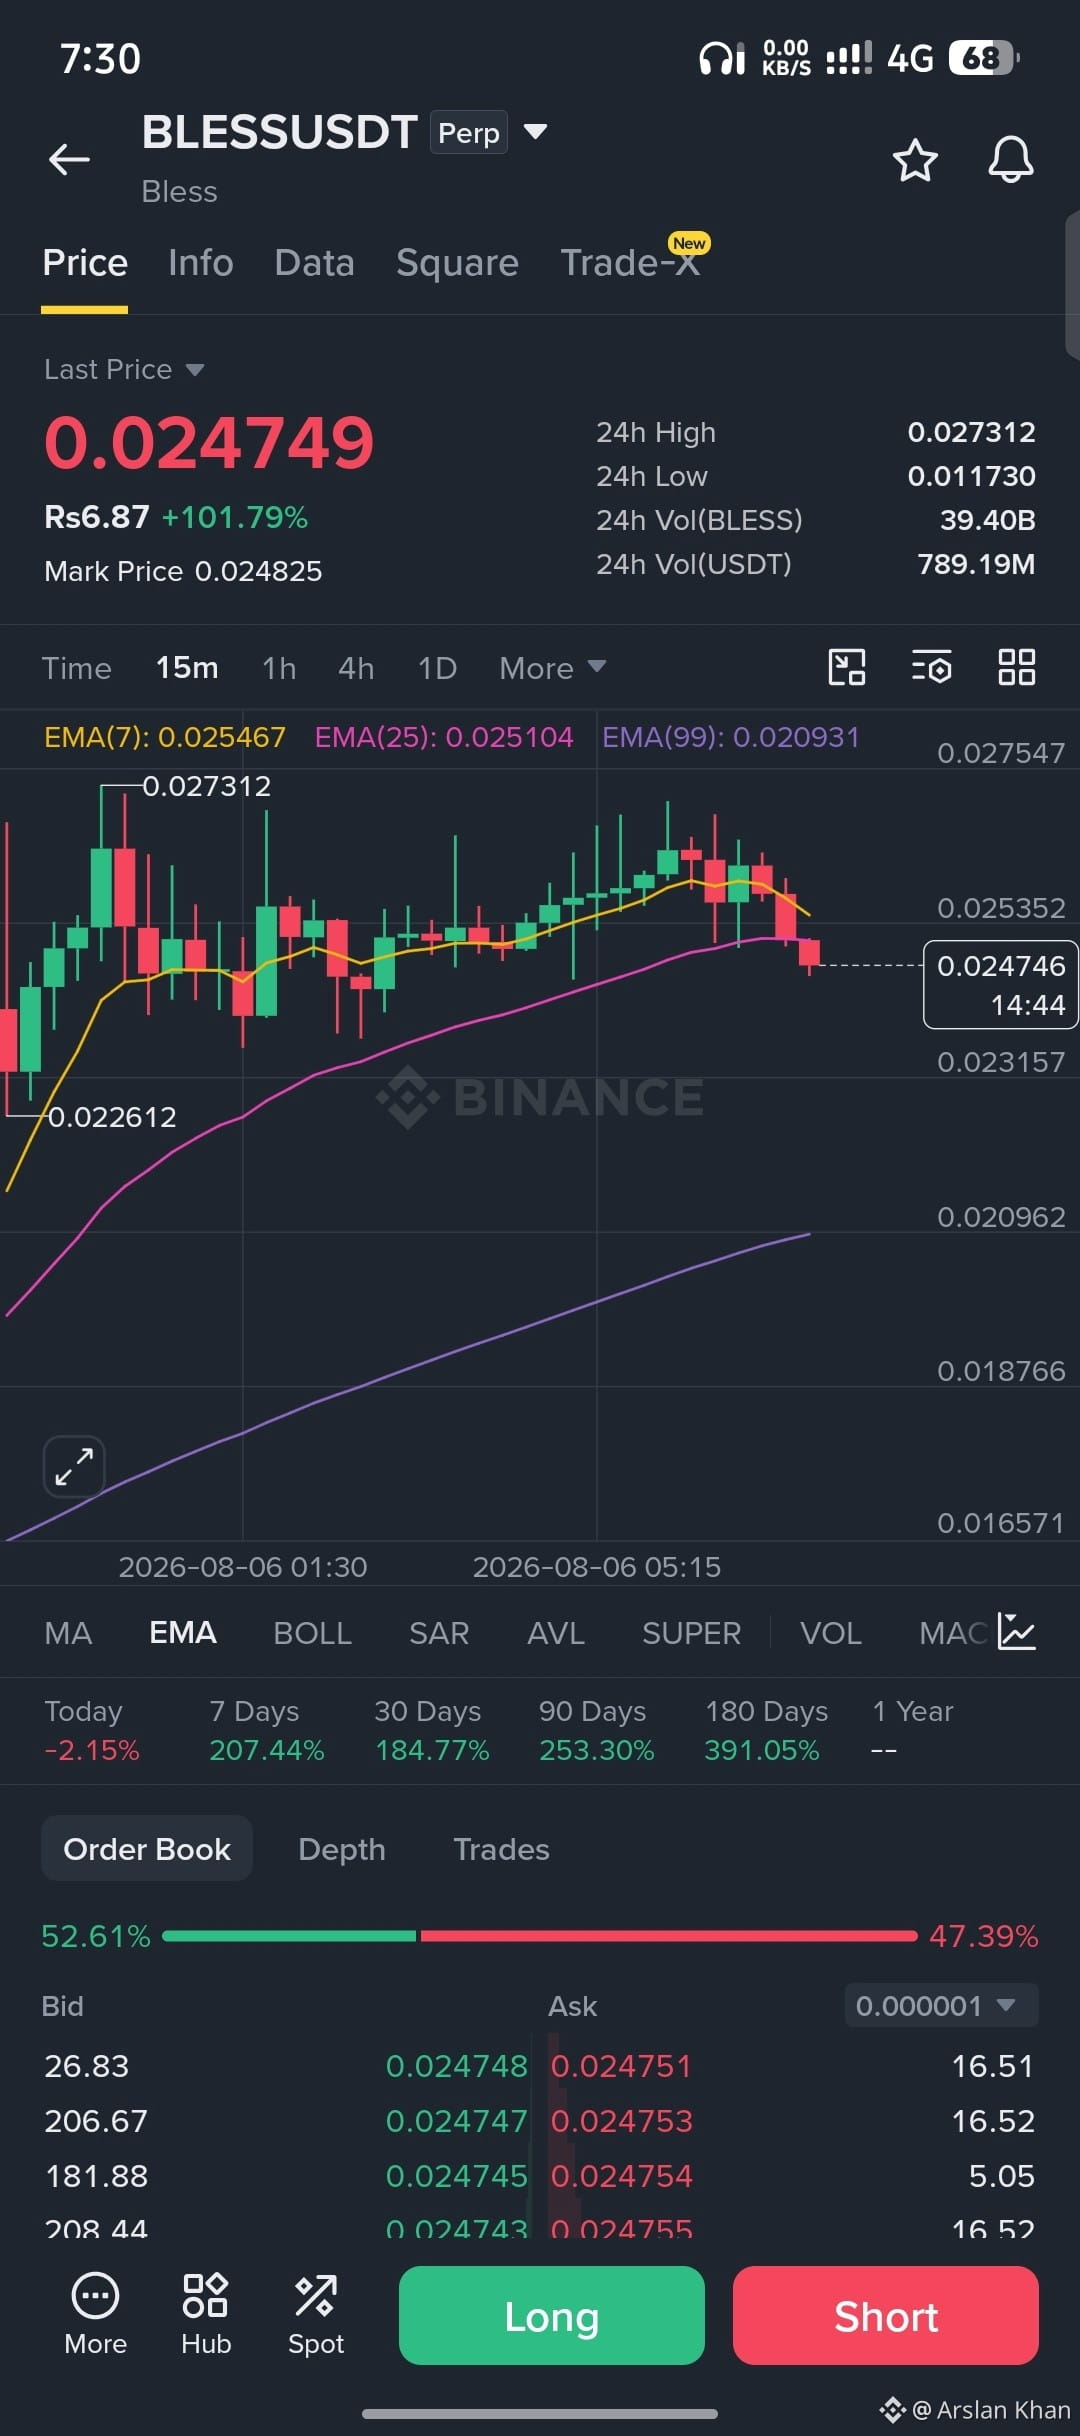Select the Time chart interval
This screenshot has width=1080, height=2436.
(x=76, y=668)
